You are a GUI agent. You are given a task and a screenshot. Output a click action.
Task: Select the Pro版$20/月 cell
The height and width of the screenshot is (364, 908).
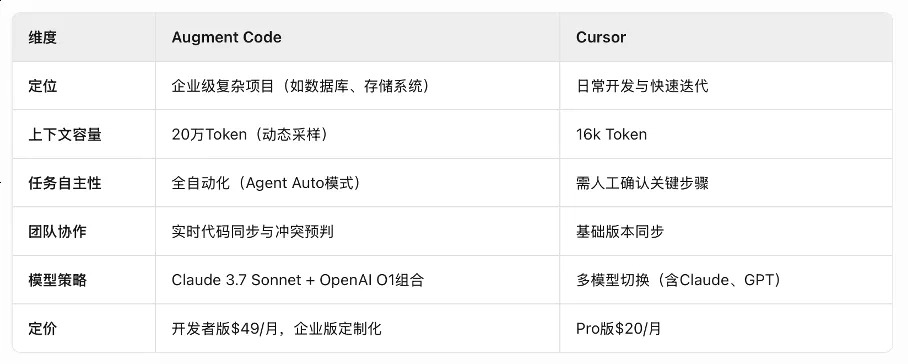[618, 329]
